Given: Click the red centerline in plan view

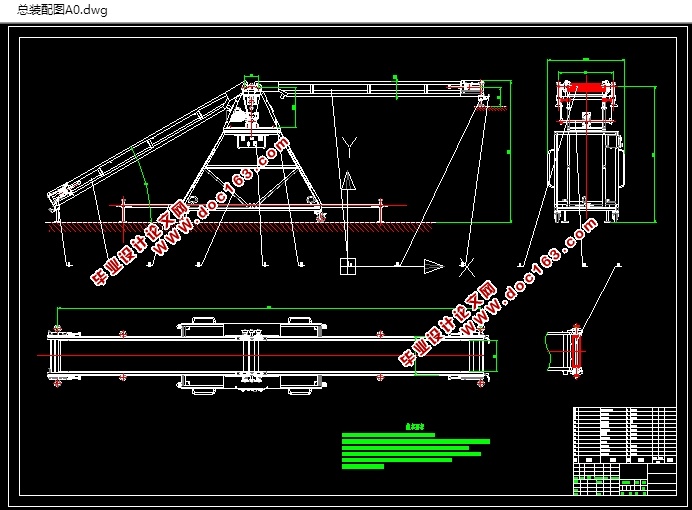Looking at the screenshot, I should pyautogui.click(x=265, y=355).
